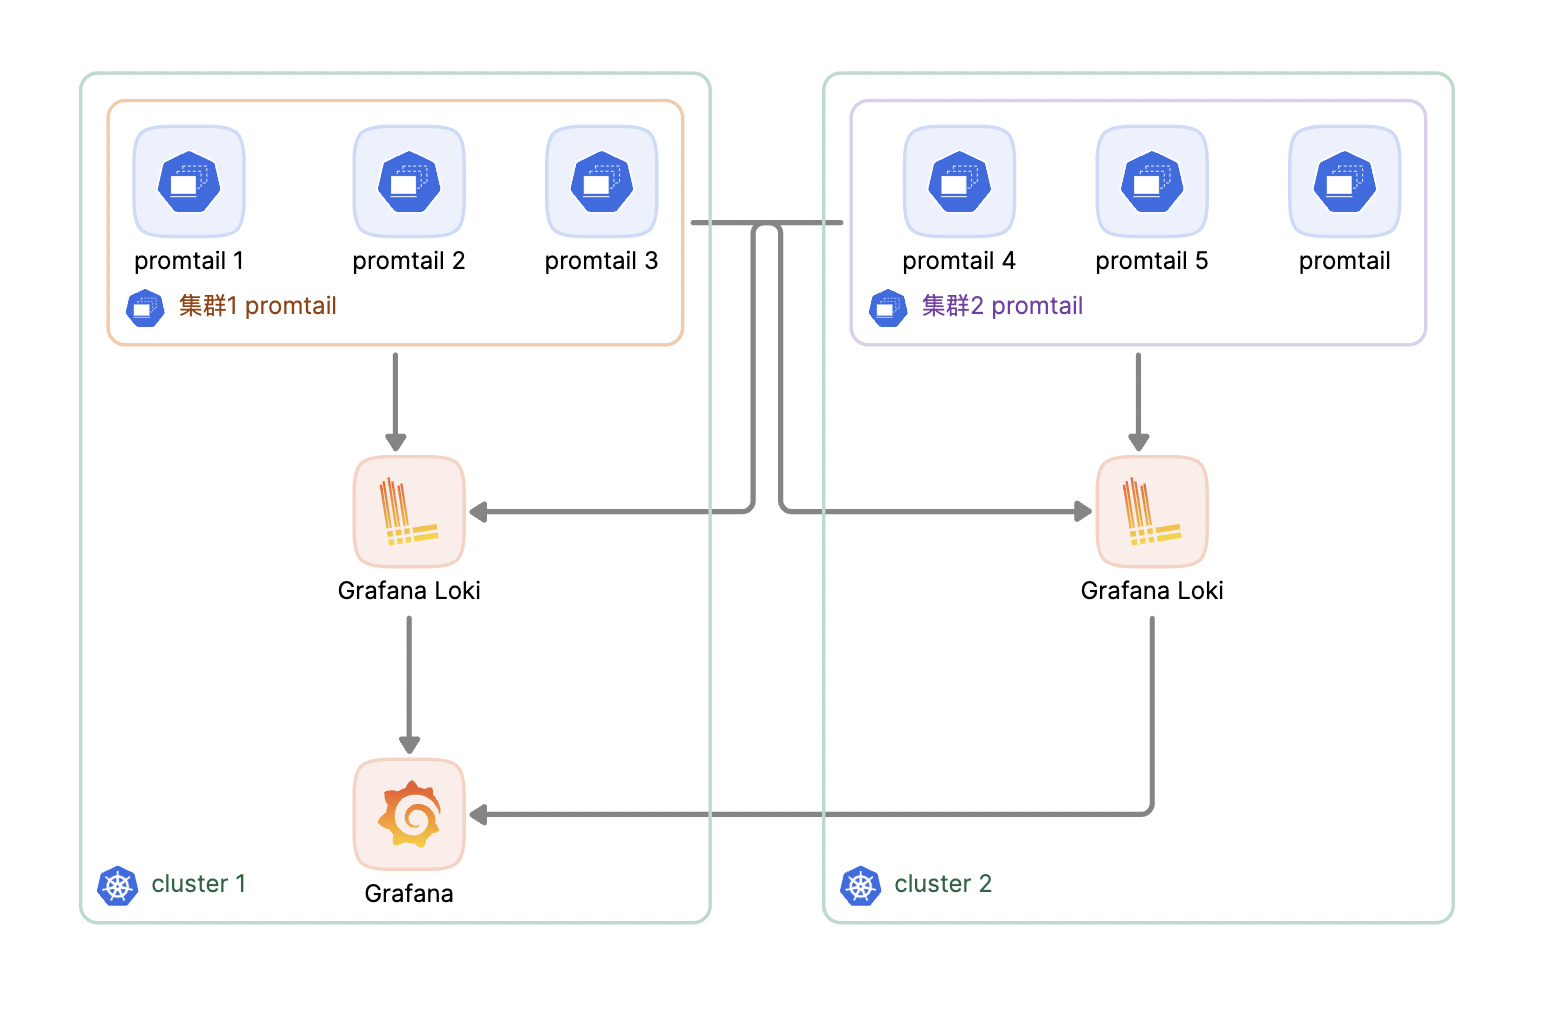1560x1034 pixels.
Task: Select the unnumbered promtail pod icon
Action: (x=1344, y=181)
